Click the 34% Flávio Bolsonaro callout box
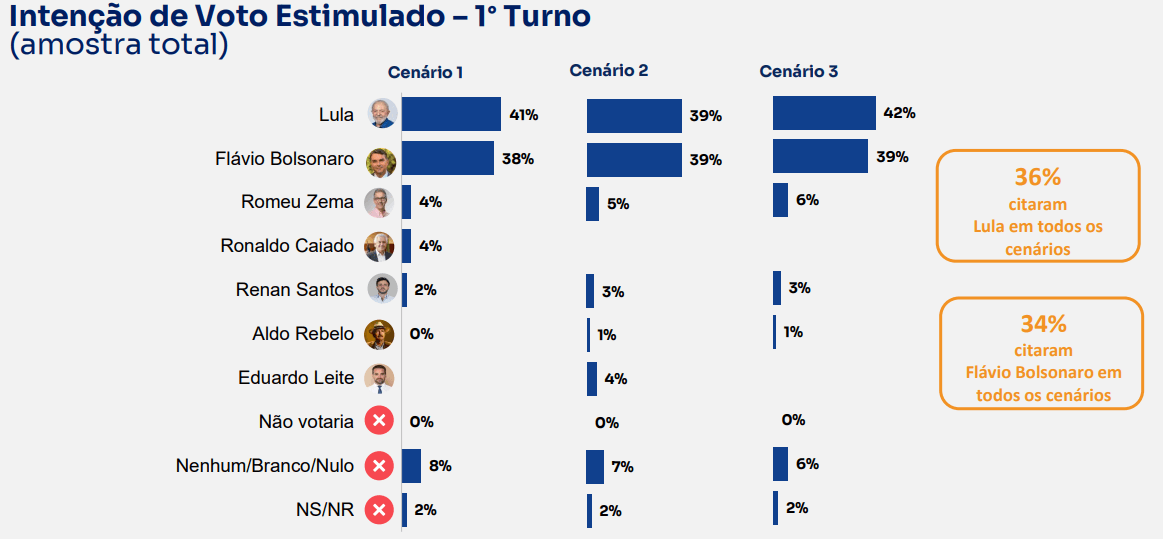This screenshot has width=1163, height=539. 1040,353
